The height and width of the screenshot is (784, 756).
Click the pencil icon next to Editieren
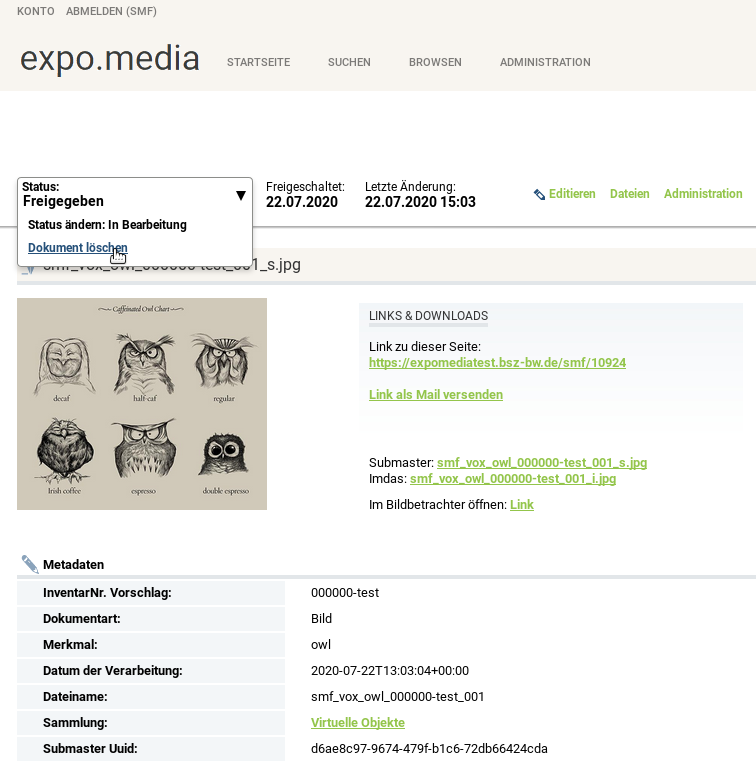[539, 194]
